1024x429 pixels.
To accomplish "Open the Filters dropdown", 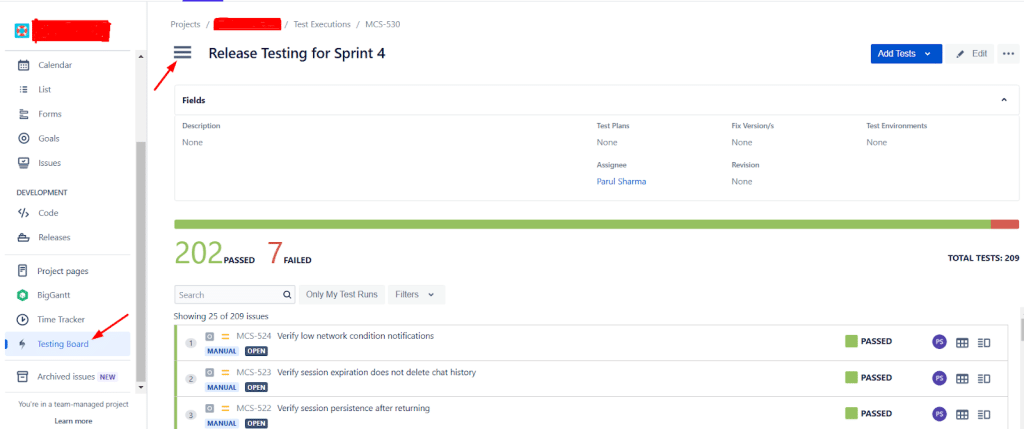I will pos(416,294).
